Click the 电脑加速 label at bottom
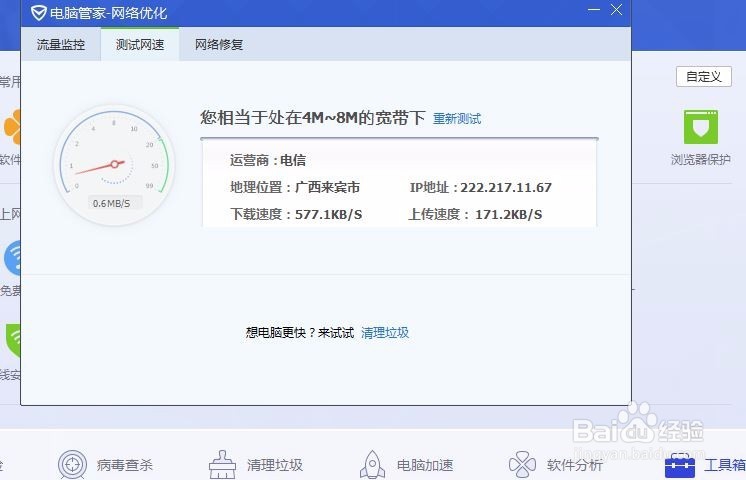Viewport: 746px width, 480px height. tap(425, 465)
